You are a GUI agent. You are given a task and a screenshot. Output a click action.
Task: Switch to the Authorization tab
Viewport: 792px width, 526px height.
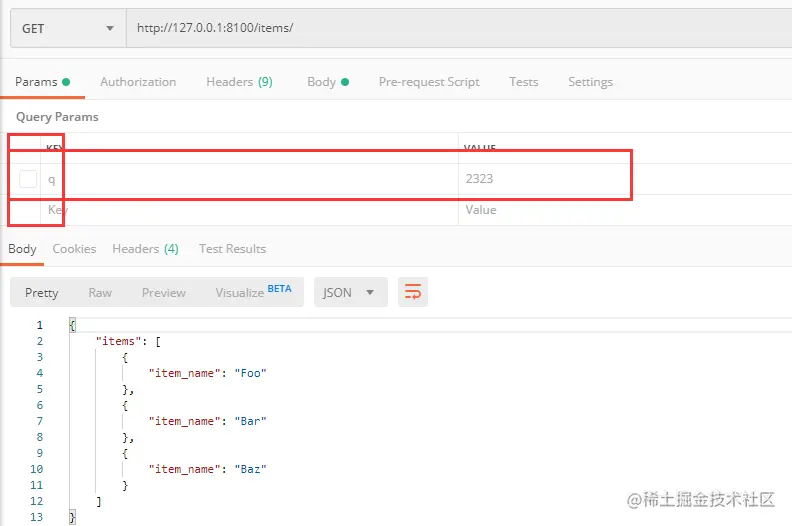point(138,82)
